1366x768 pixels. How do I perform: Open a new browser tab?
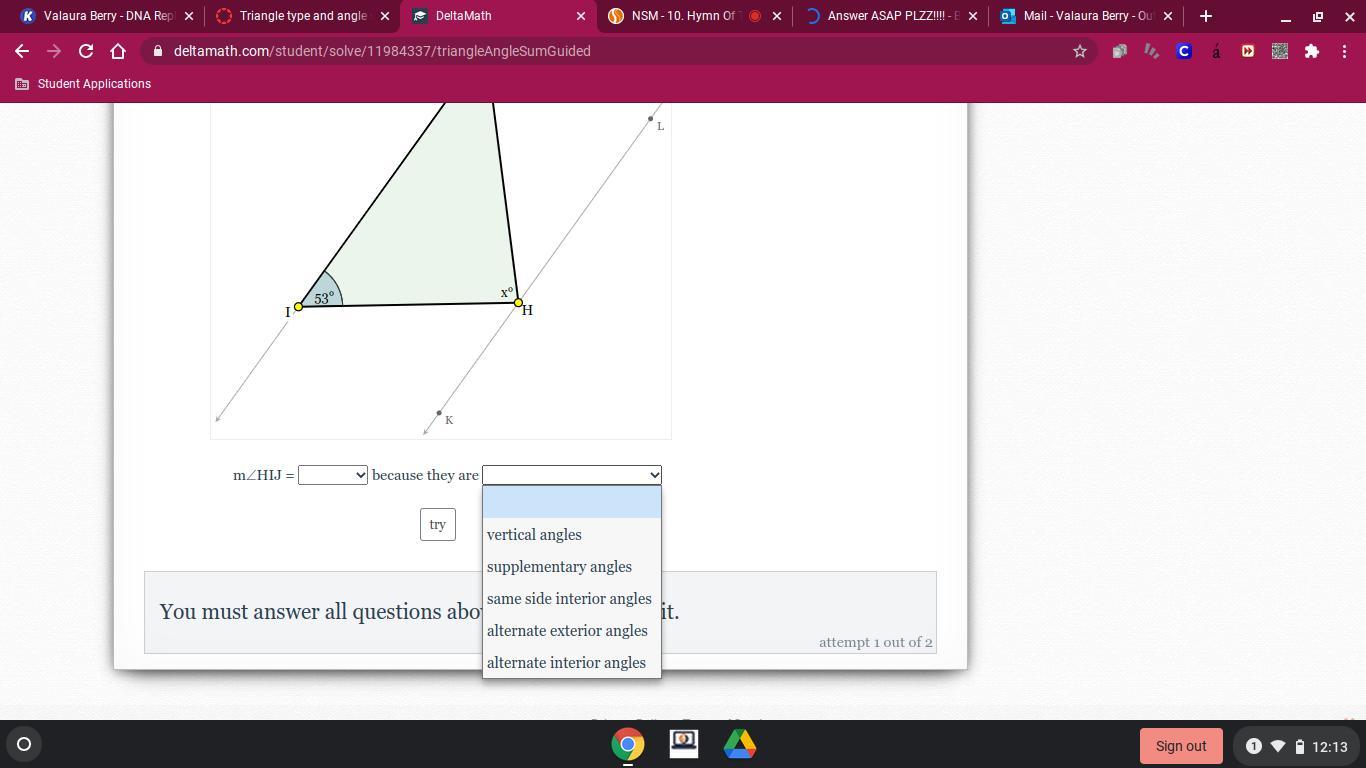pos(1205,16)
